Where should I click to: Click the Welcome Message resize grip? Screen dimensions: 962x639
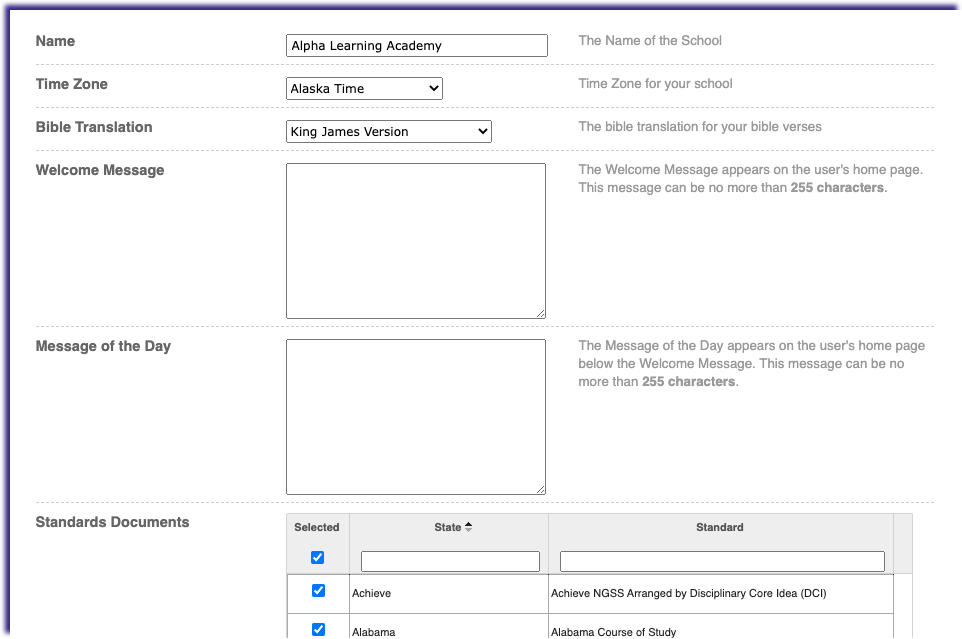(x=542, y=314)
